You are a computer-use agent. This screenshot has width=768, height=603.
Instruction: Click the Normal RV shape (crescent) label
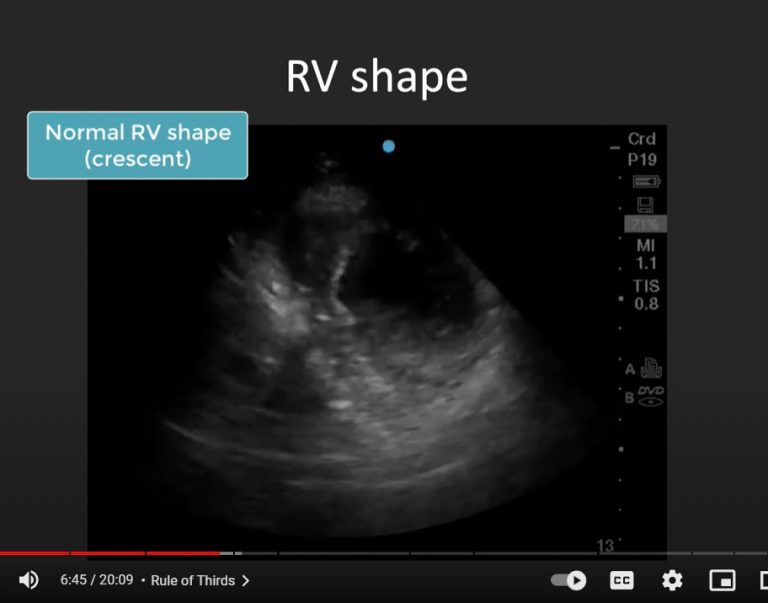point(138,145)
